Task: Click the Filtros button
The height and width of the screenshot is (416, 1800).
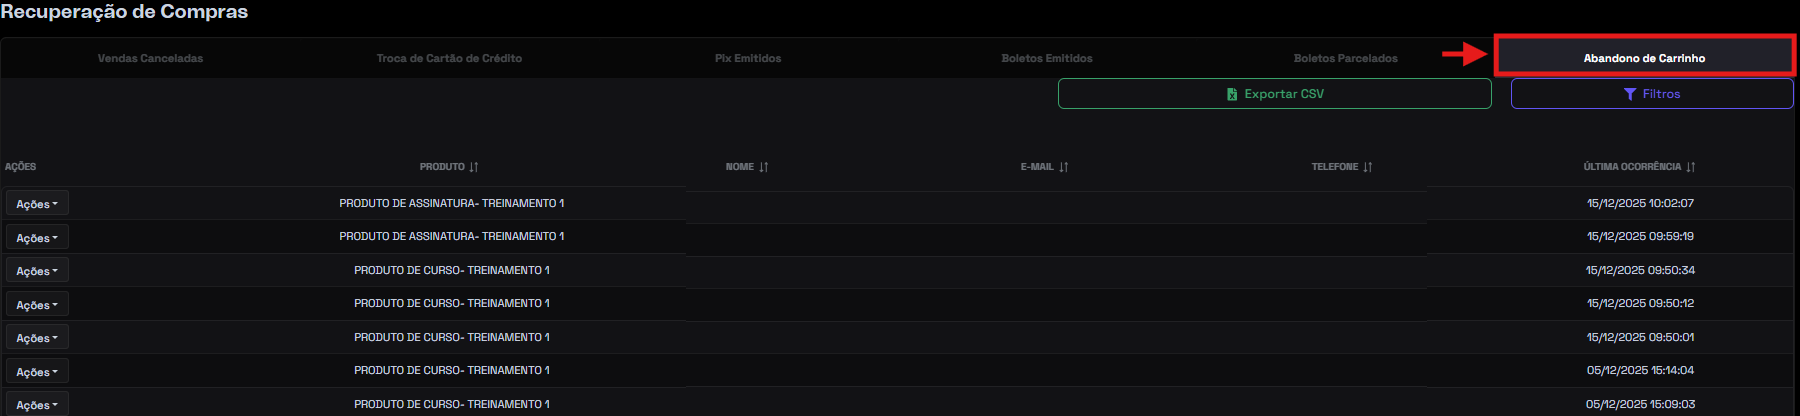Action: [1652, 94]
